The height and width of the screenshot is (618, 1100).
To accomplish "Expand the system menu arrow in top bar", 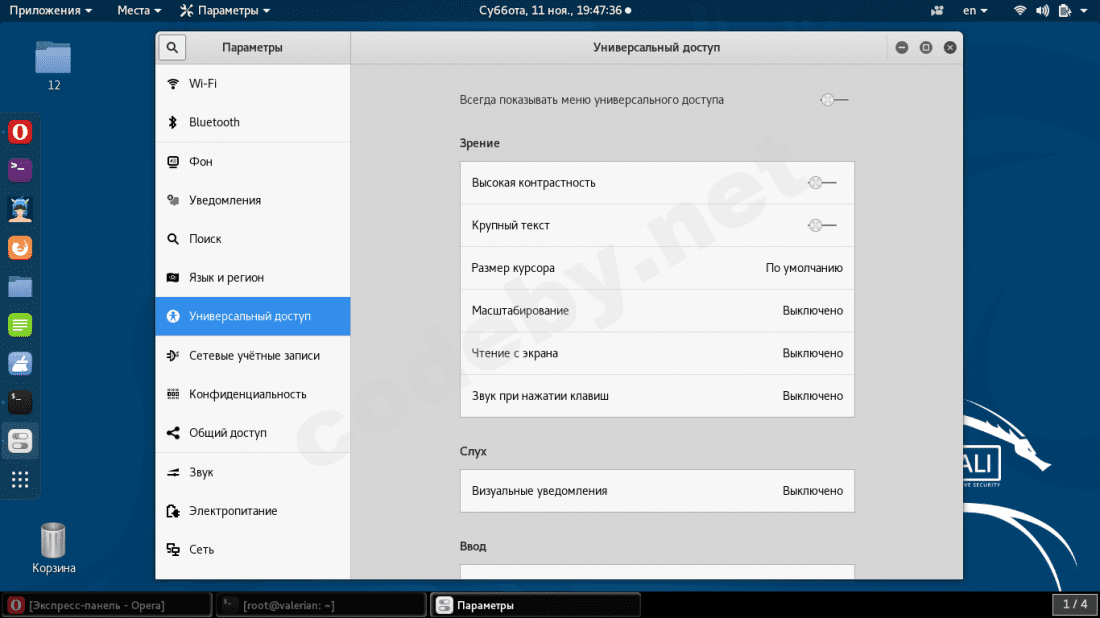I will [1084, 11].
